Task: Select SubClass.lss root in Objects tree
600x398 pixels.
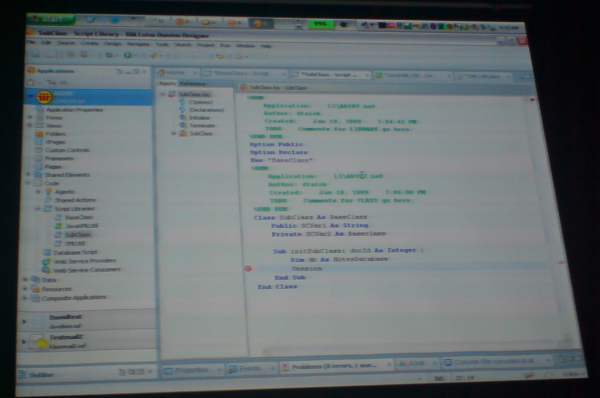Action: (x=194, y=94)
